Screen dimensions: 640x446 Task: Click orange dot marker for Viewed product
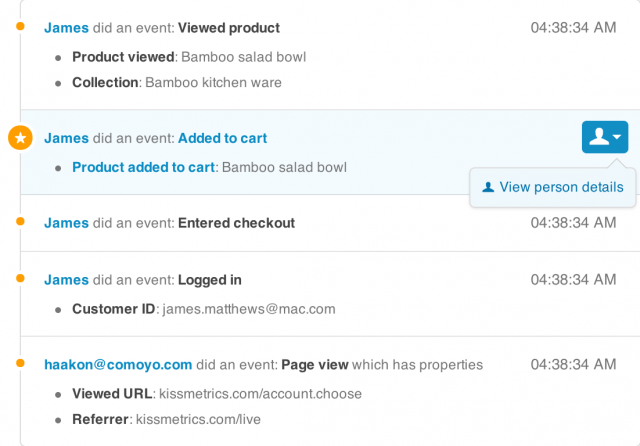(20, 27)
